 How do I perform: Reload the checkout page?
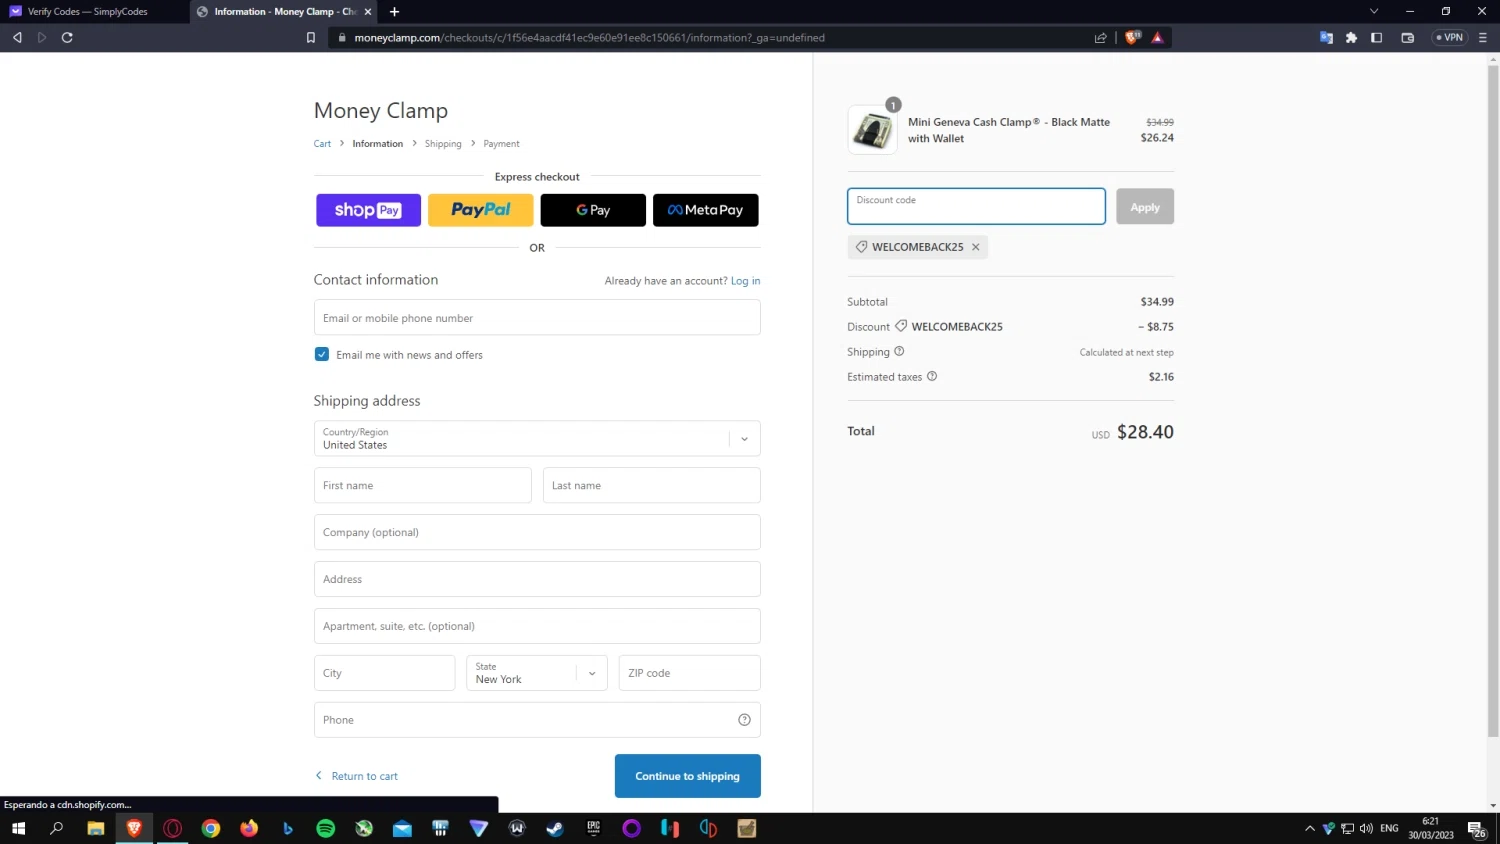67,37
